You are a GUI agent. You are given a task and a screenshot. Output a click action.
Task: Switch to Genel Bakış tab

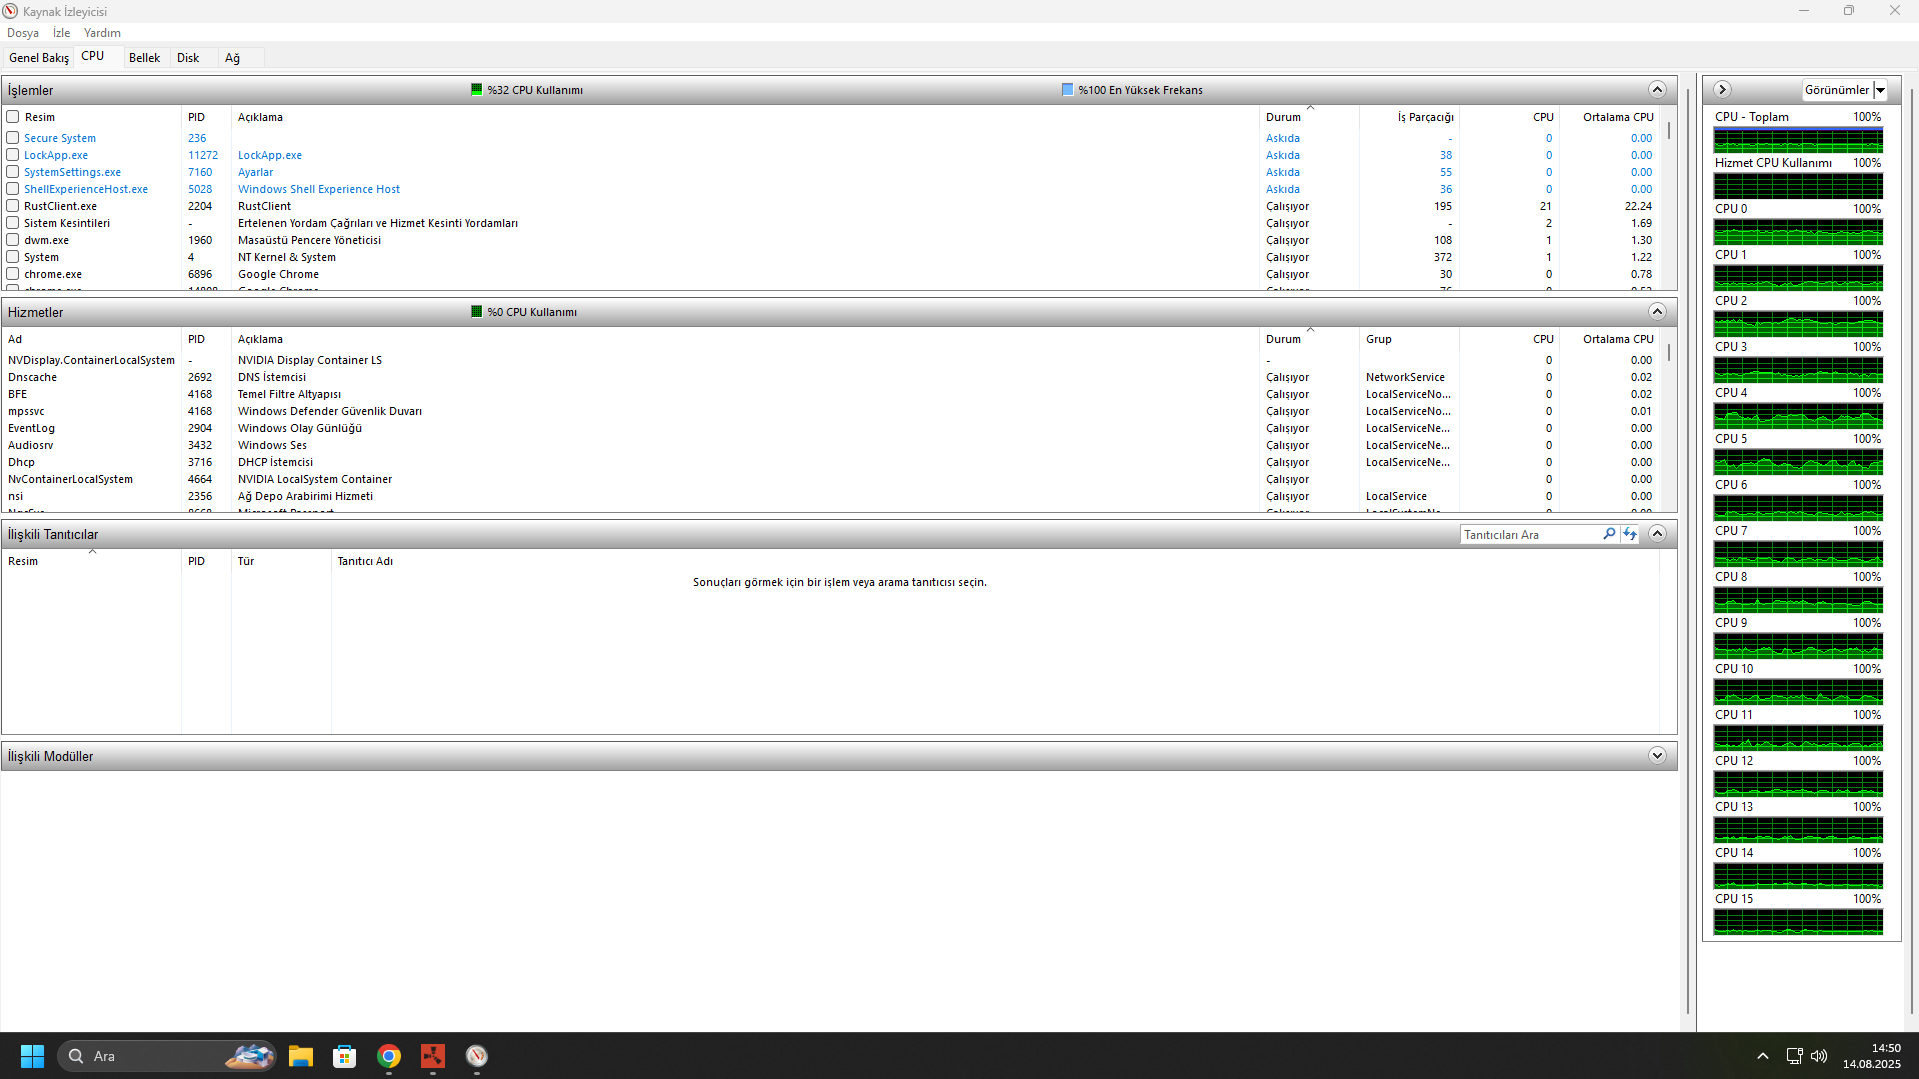pyautogui.click(x=39, y=58)
